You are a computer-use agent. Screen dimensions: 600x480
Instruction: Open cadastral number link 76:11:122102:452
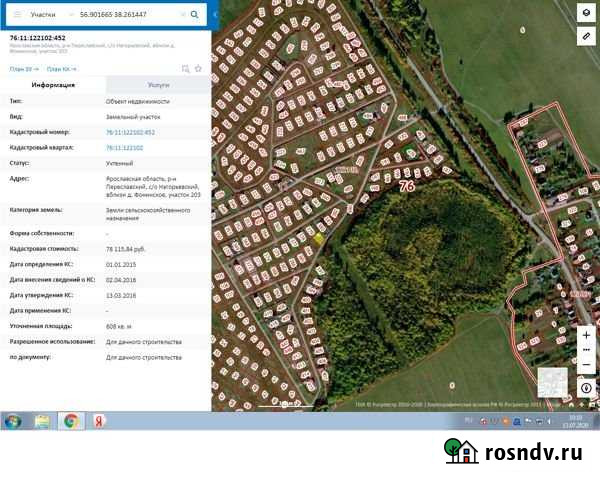130,131
